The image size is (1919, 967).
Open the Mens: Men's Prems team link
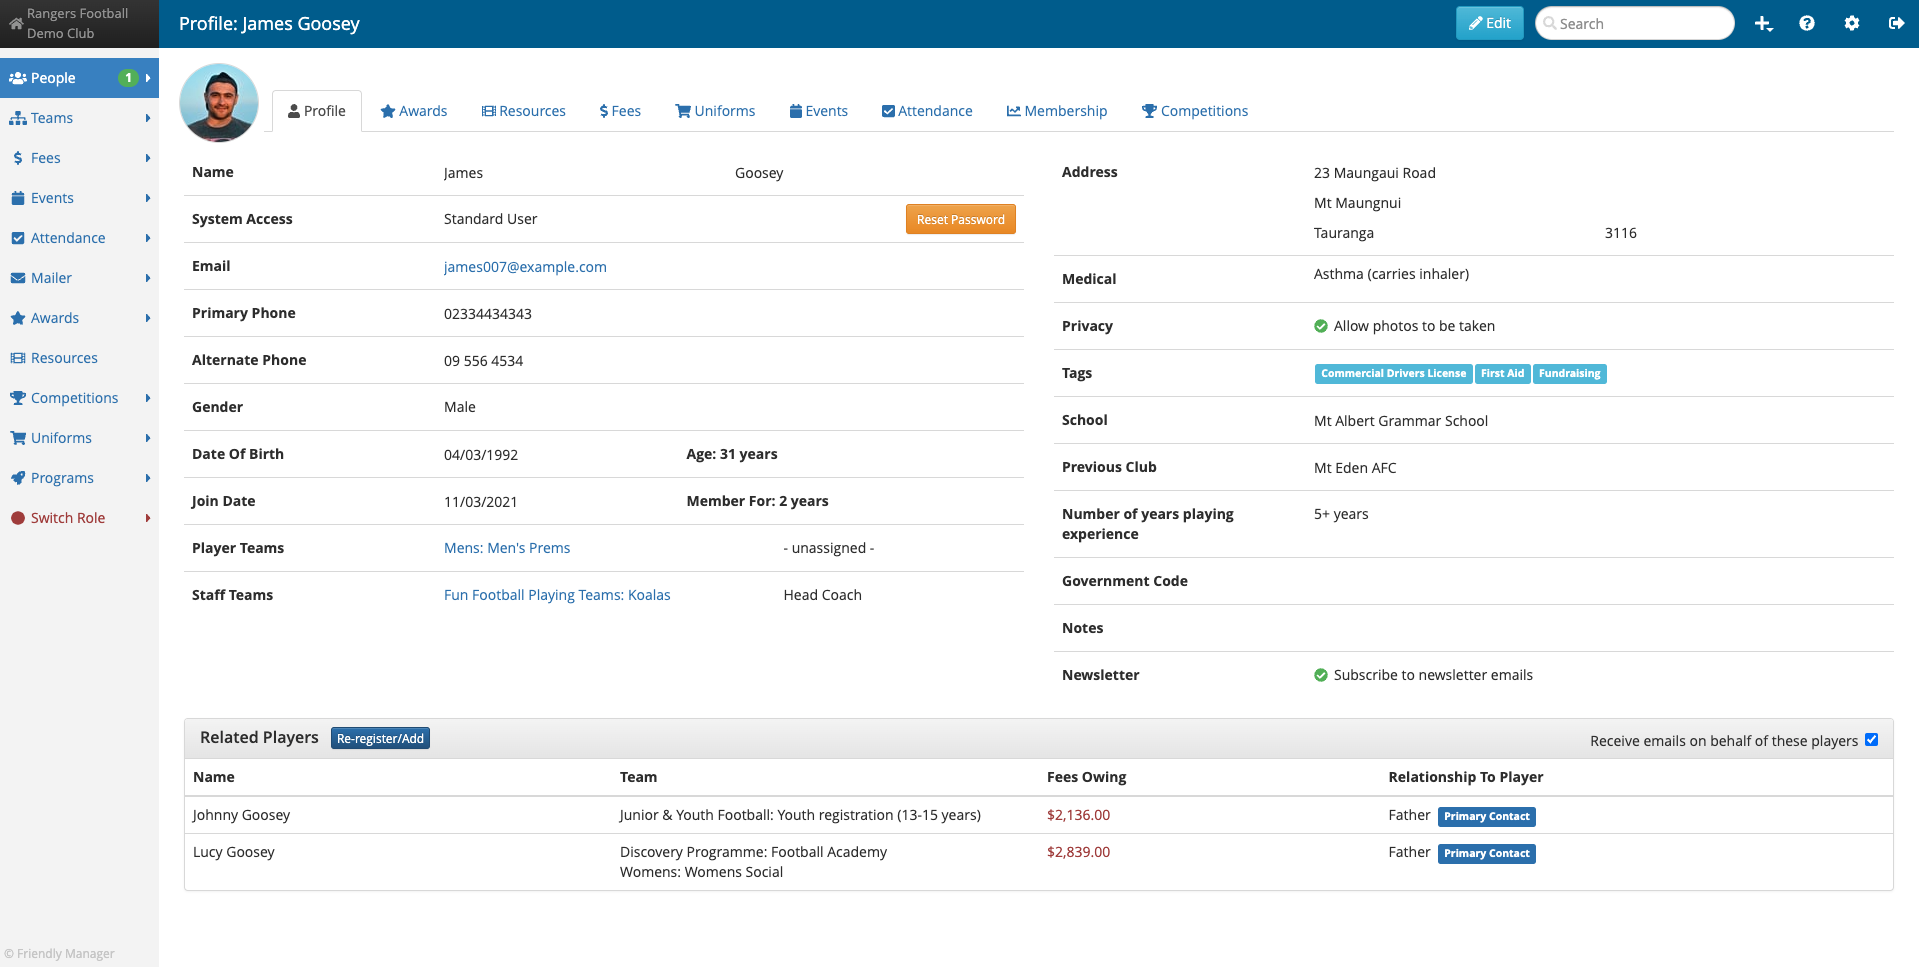click(x=506, y=548)
